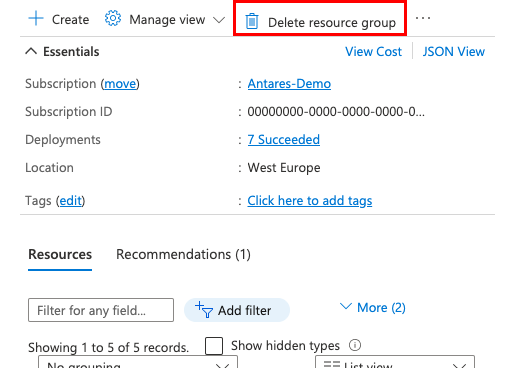Switch to the Recommendations (1) tab
This screenshot has width=515, height=368.
[183, 254]
